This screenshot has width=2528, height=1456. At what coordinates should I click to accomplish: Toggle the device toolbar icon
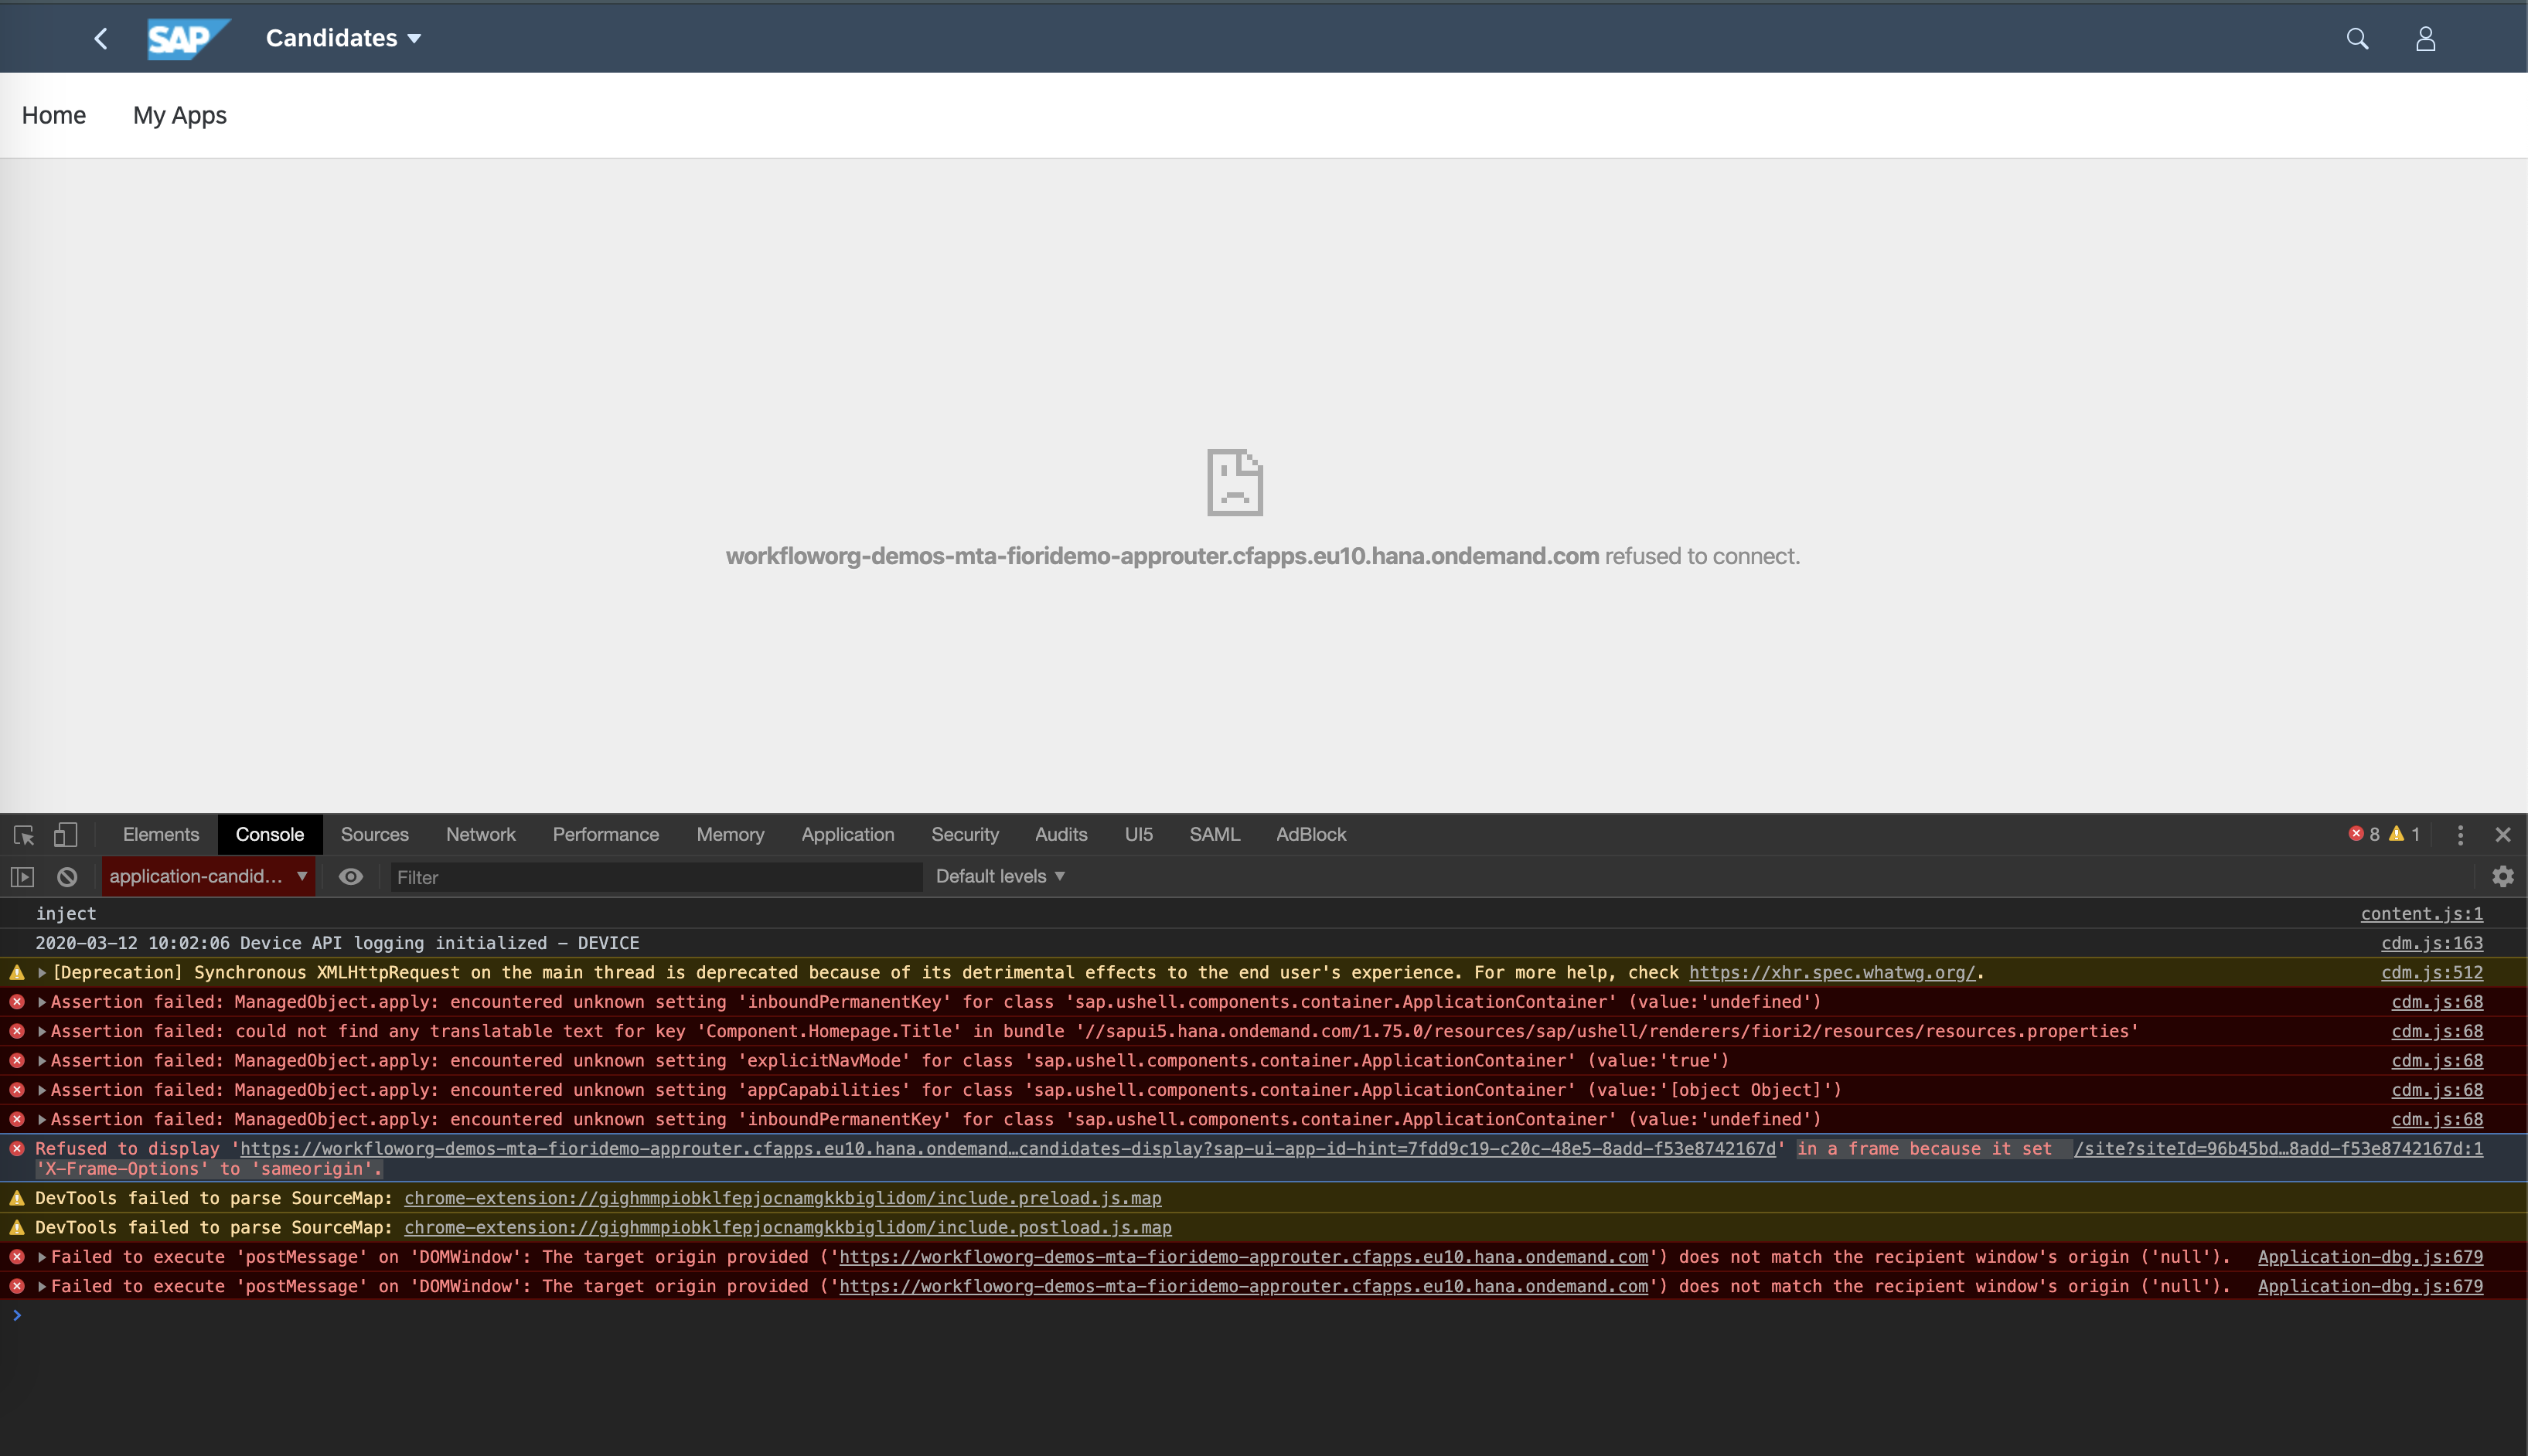click(x=66, y=835)
